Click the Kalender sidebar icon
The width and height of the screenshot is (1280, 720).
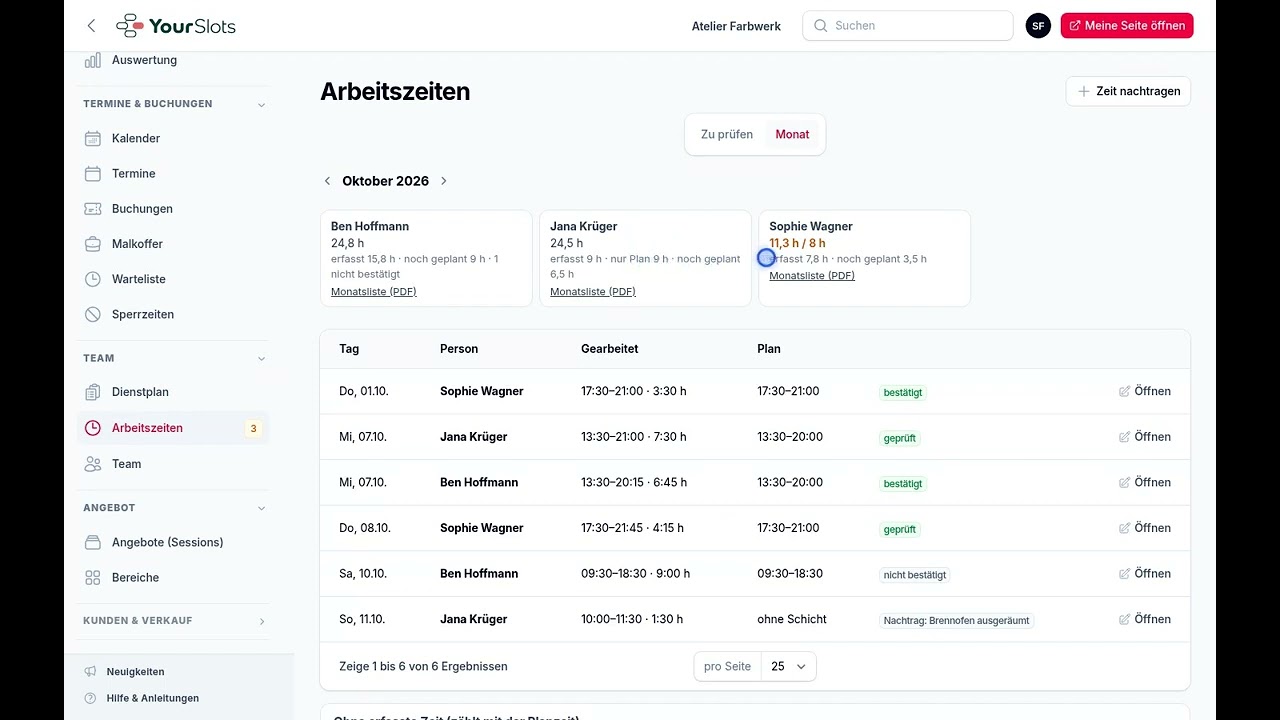point(93,138)
